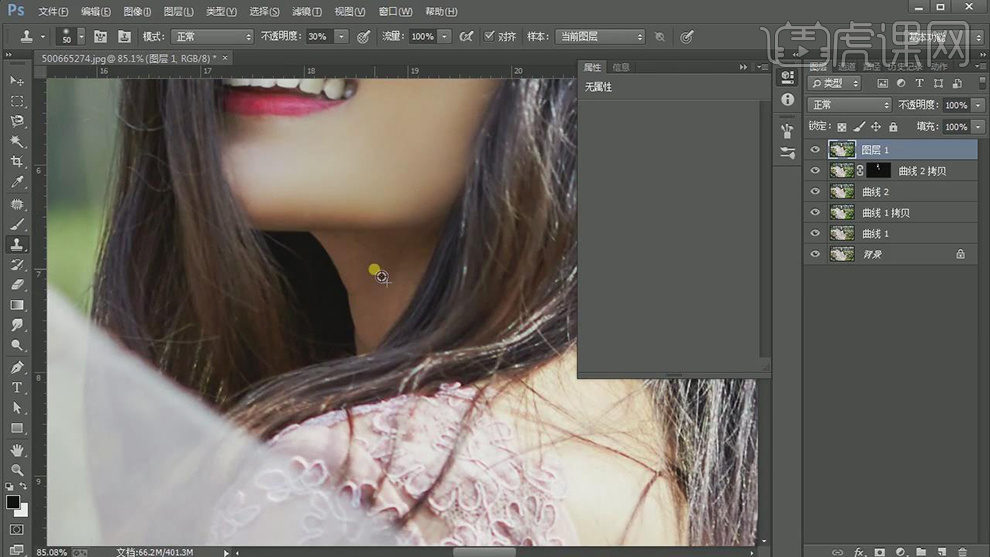
Task: Select the Zoom tool in toolbox
Action: click(x=17, y=470)
